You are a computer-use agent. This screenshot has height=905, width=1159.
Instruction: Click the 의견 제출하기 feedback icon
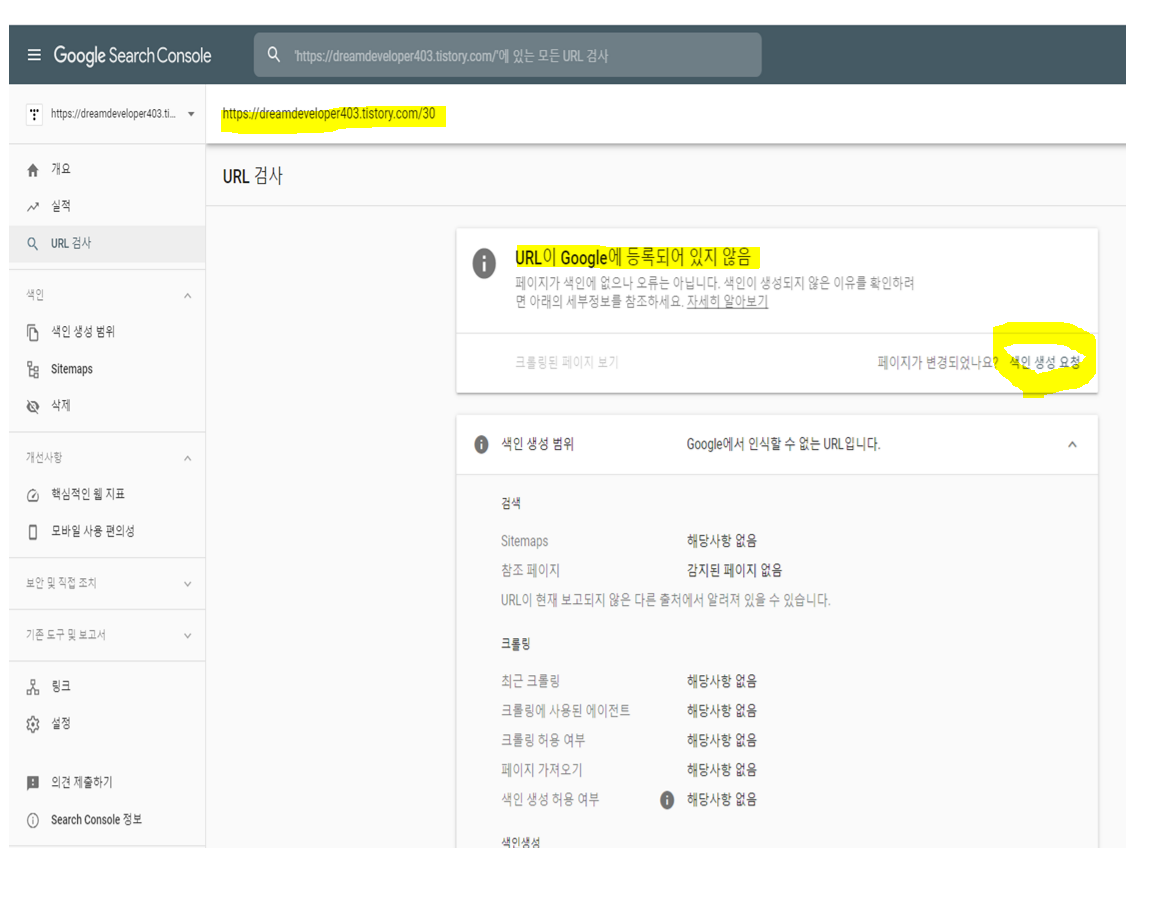pyautogui.click(x=33, y=782)
